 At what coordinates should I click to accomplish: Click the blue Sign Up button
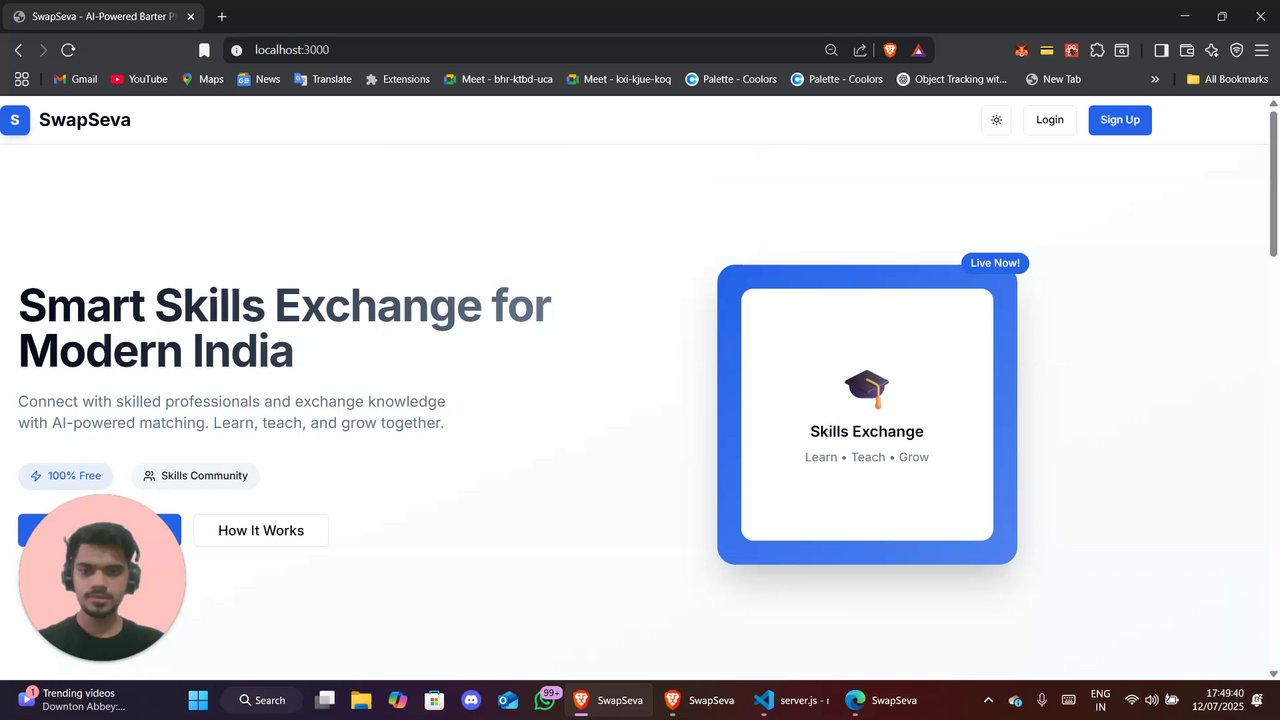point(1120,120)
